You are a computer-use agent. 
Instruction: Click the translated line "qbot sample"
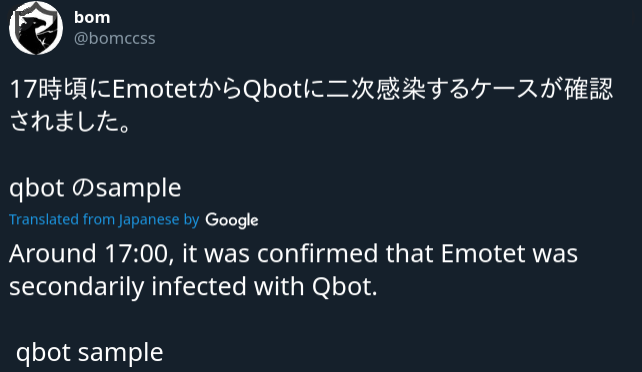90,352
